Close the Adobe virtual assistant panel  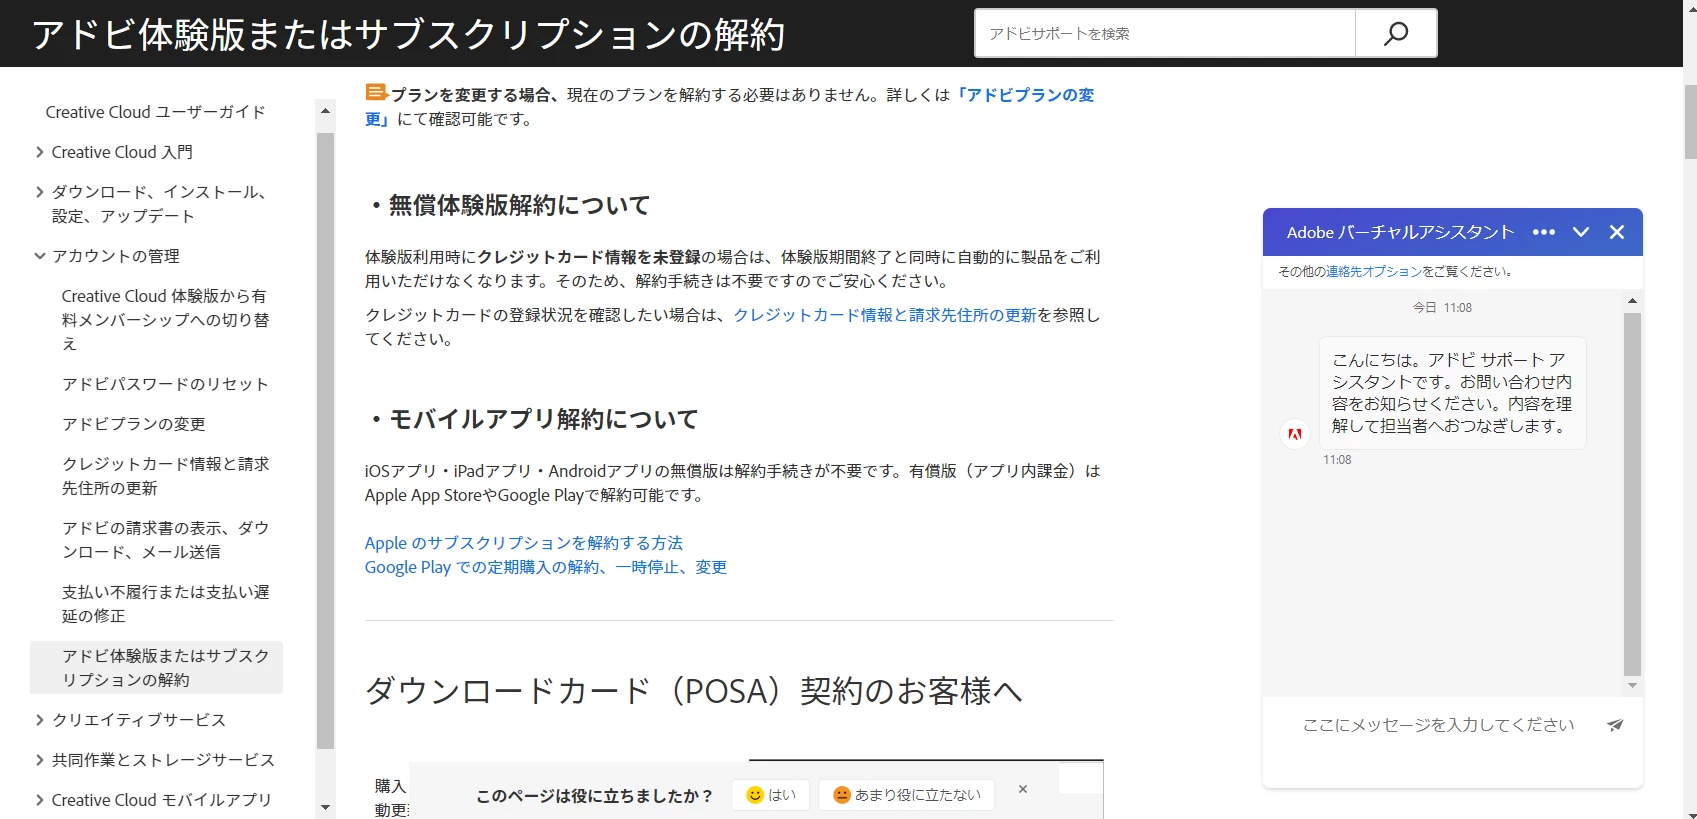pyautogui.click(x=1617, y=232)
